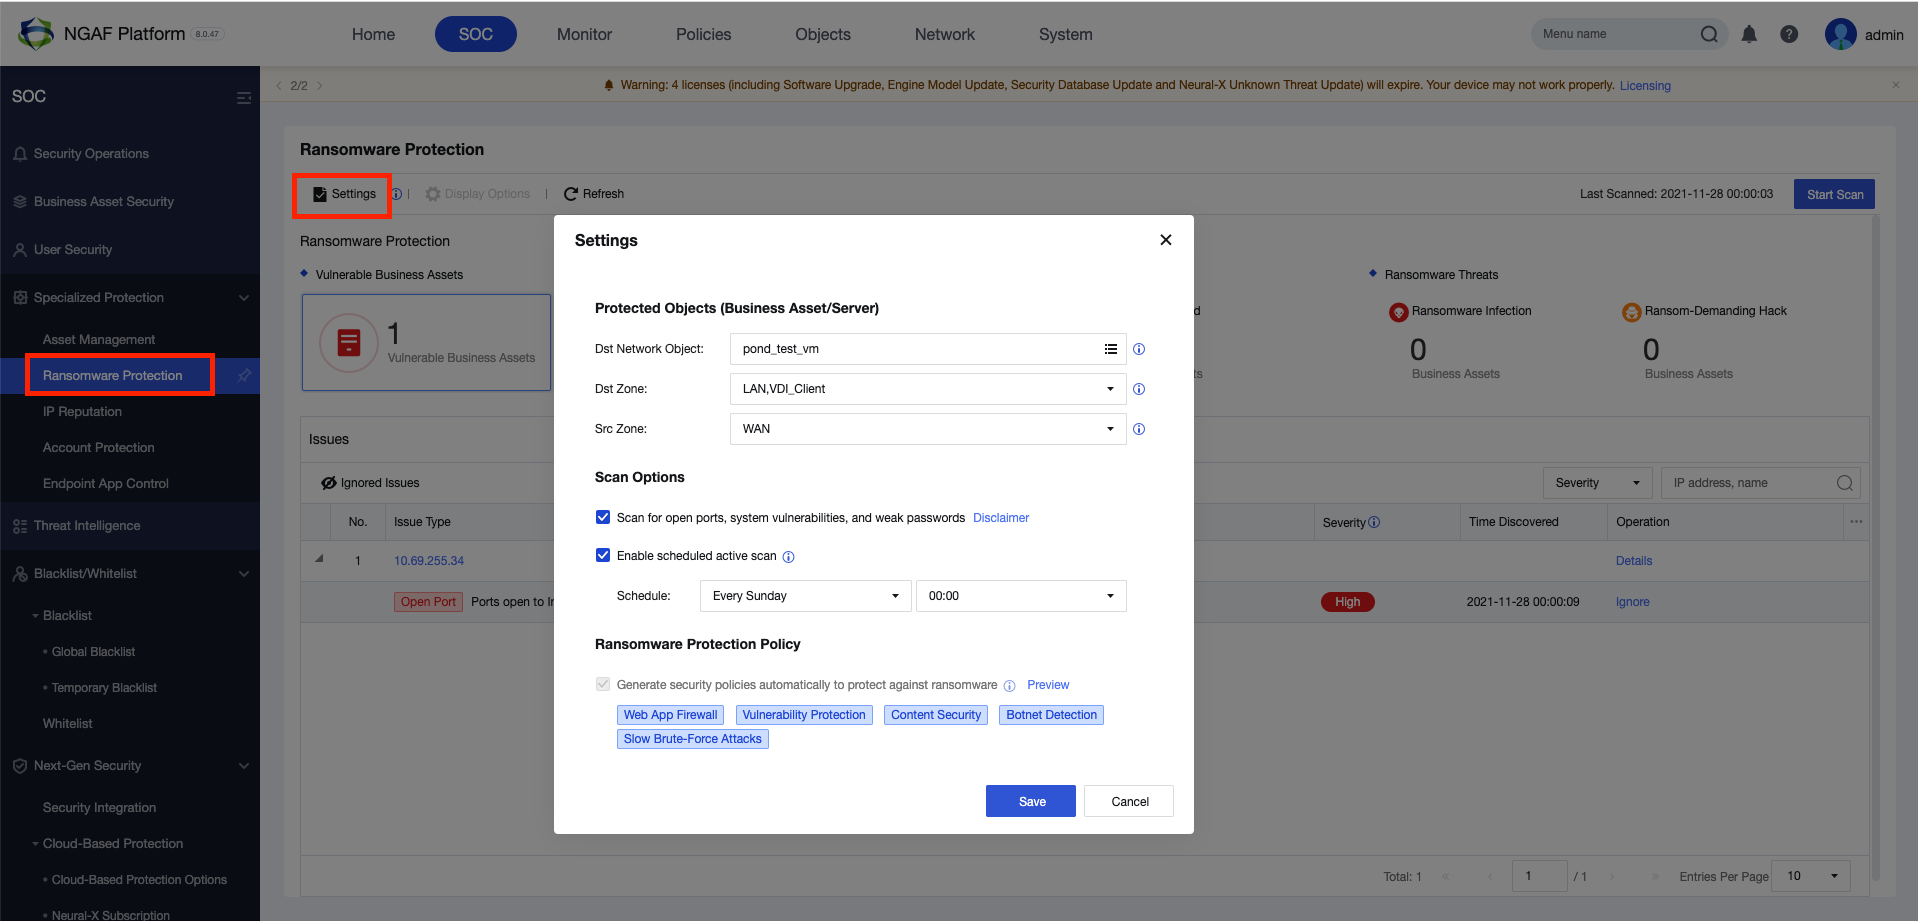The width and height of the screenshot is (1918, 921).
Task: Click the search magnifier in Menu name box
Action: coord(1709,34)
